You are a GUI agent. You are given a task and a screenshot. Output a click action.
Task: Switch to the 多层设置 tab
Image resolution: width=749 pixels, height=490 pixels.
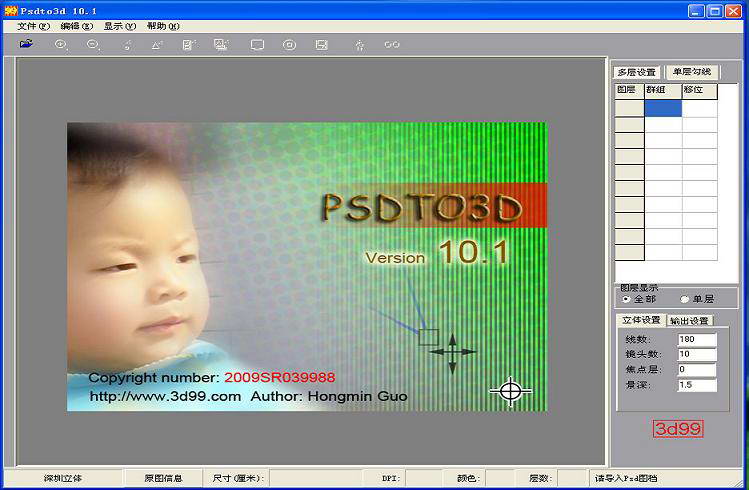tap(637, 72)
